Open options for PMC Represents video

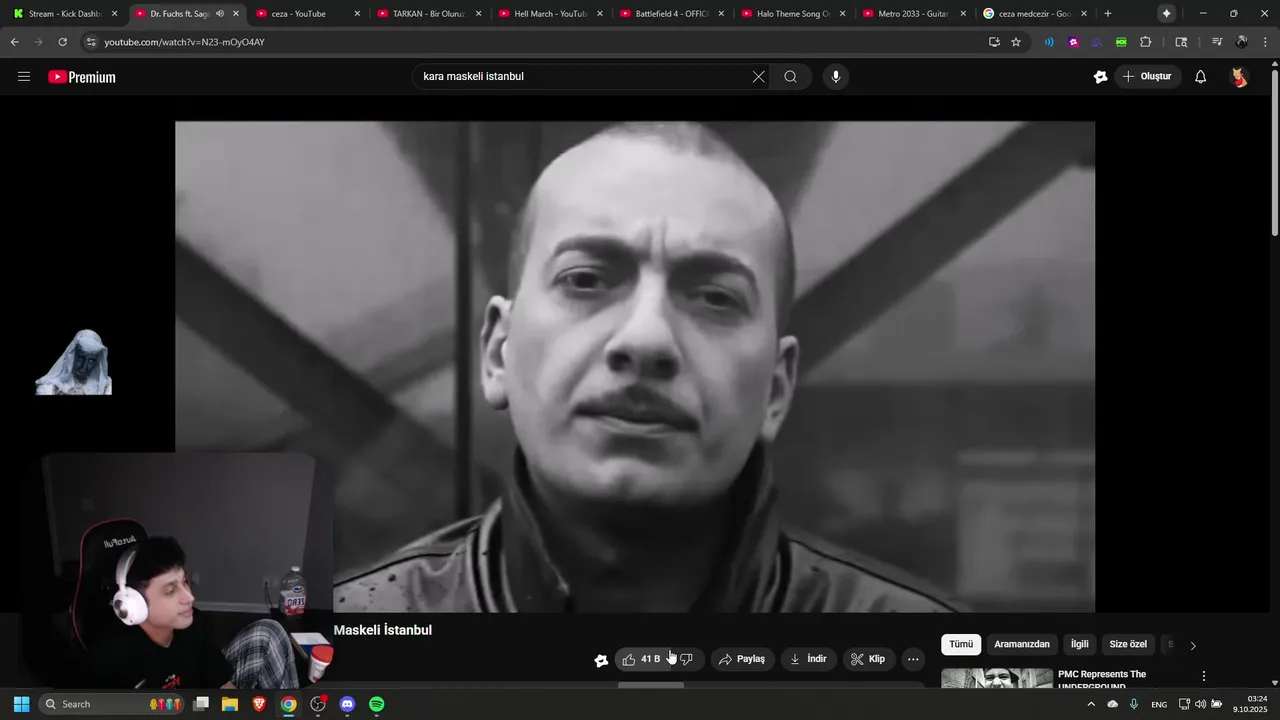point(1204,676)
